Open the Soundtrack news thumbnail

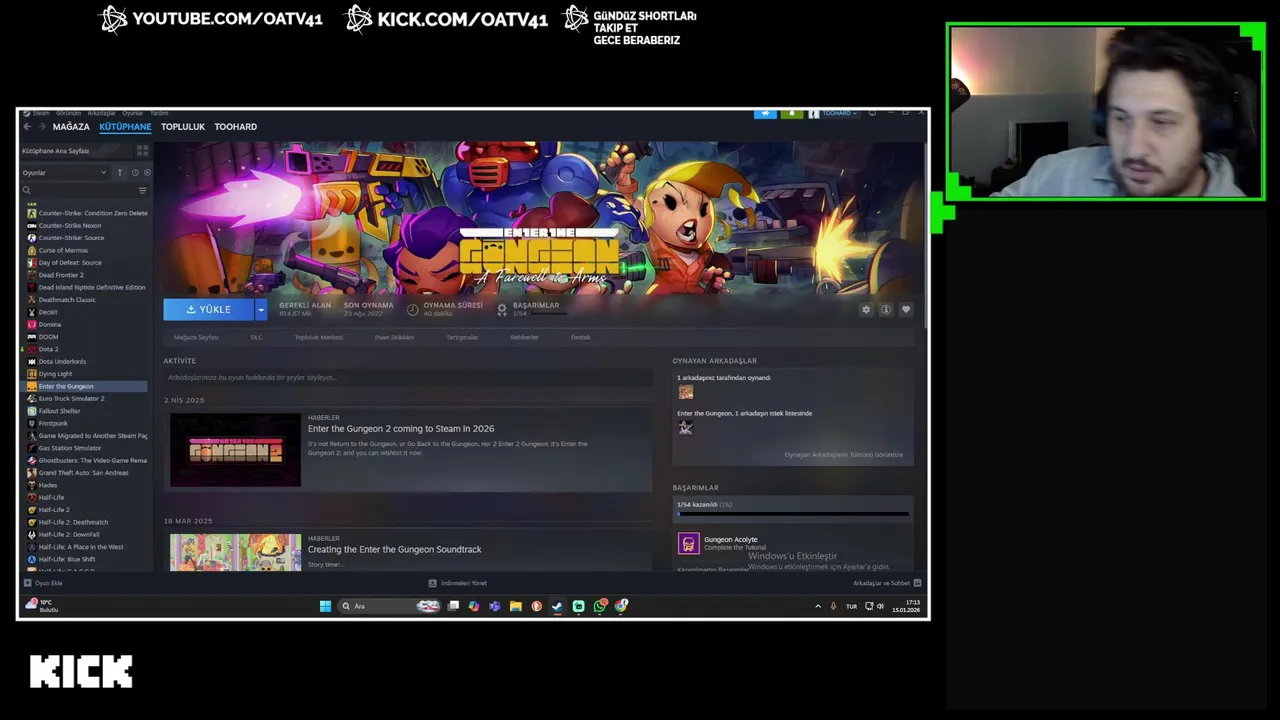[x=235, y=552]
